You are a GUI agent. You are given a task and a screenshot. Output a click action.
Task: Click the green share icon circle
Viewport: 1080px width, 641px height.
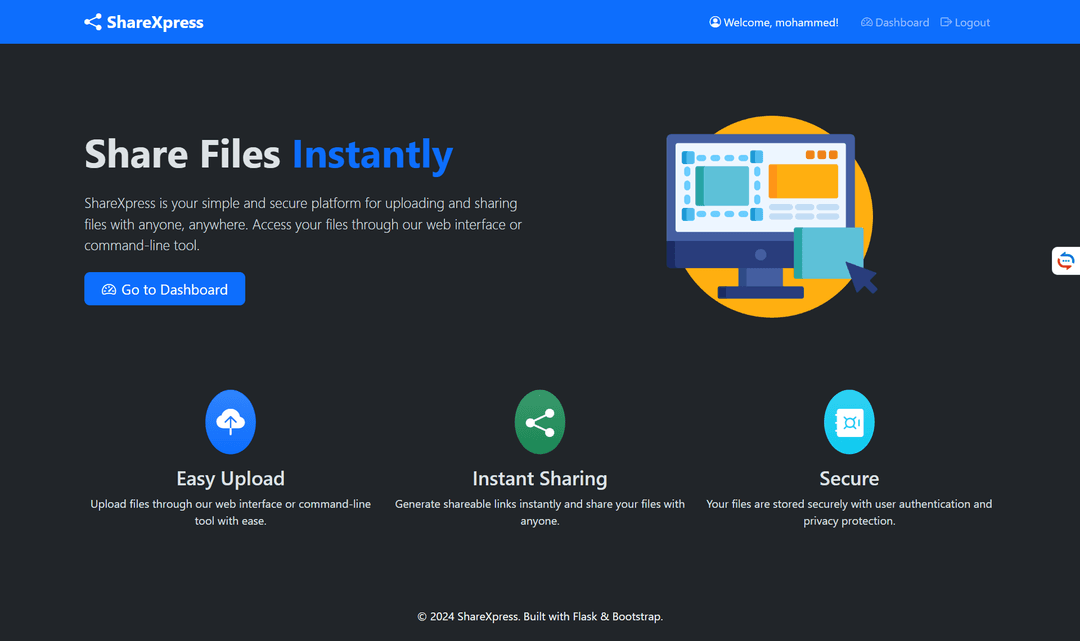pos(539,422)
